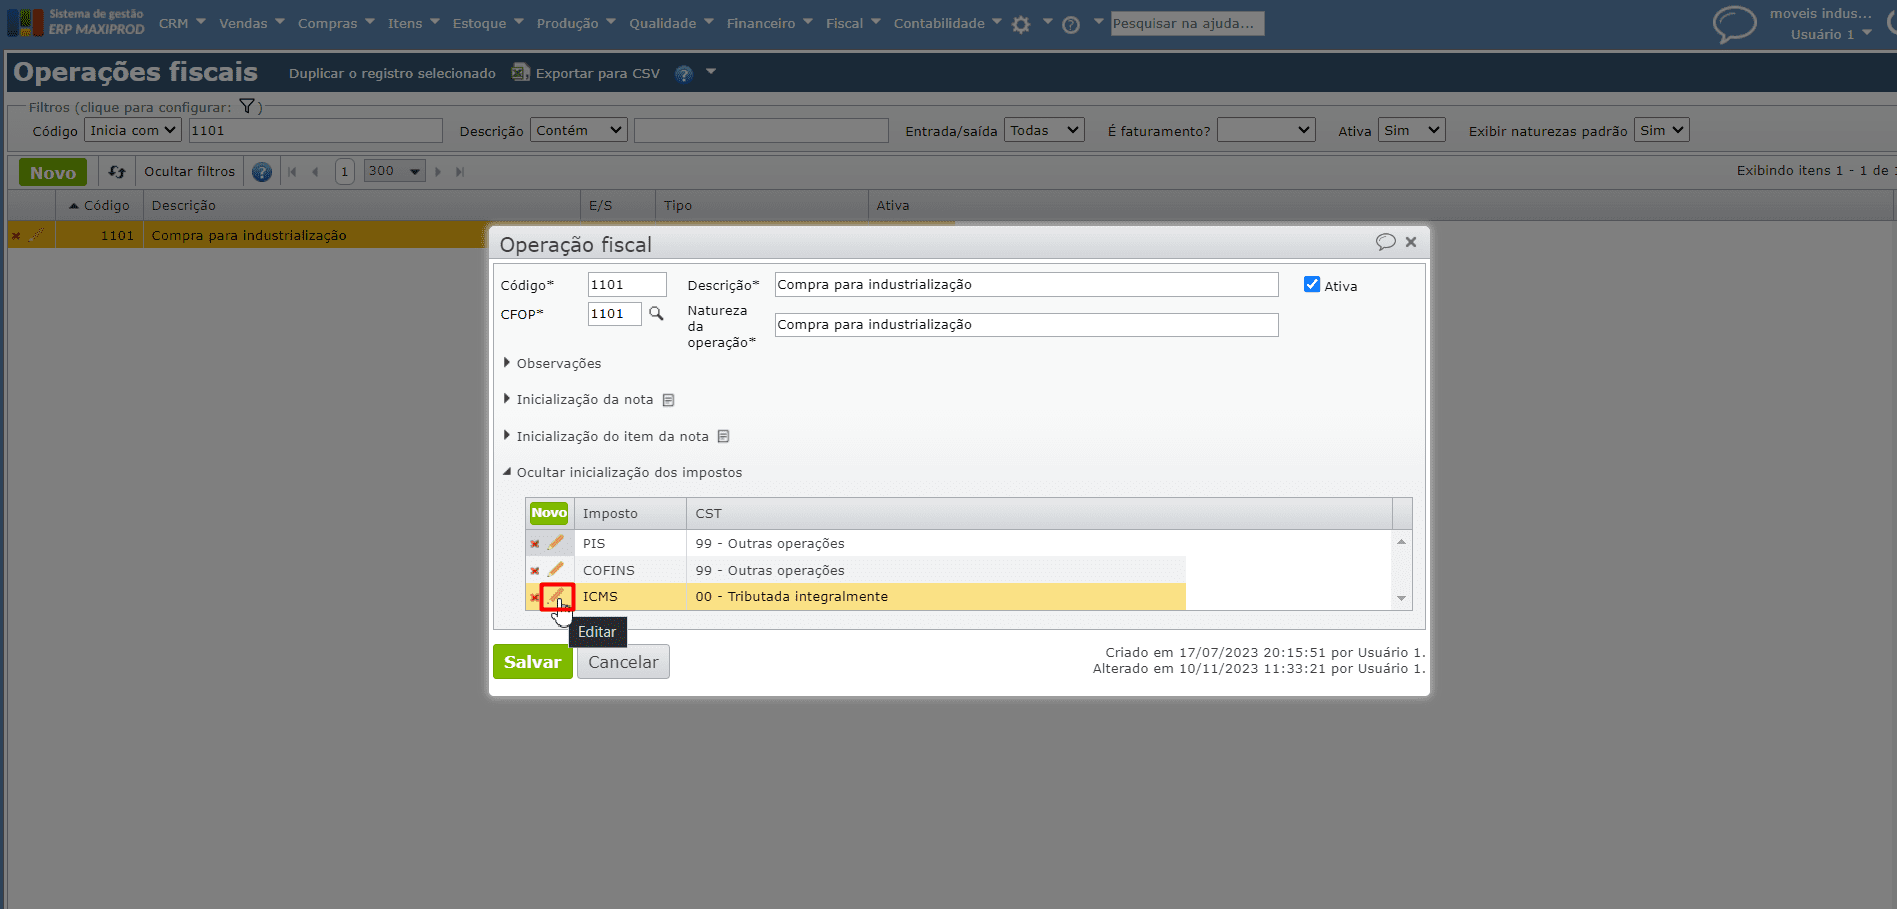Click the note item initialization document icon
1897x909 pixels.
(x=724, y=437)
